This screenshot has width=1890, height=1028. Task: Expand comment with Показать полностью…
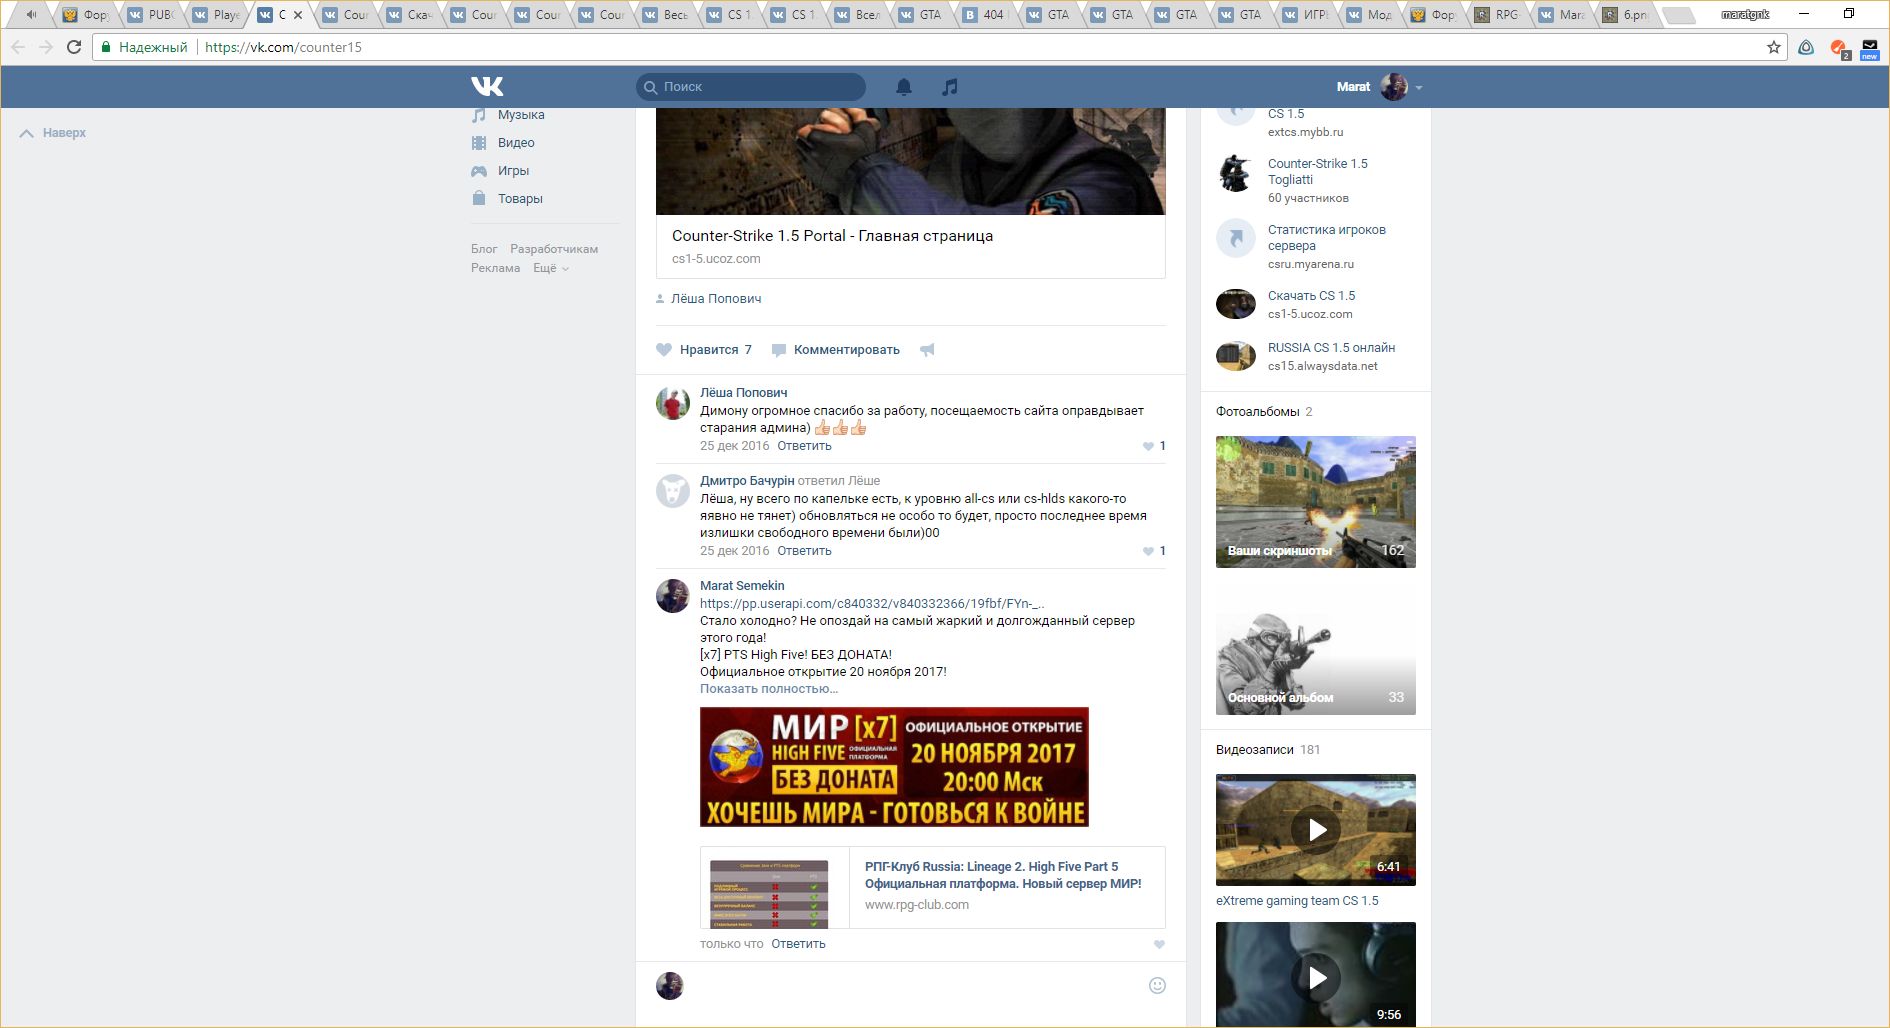click(769, 689)
